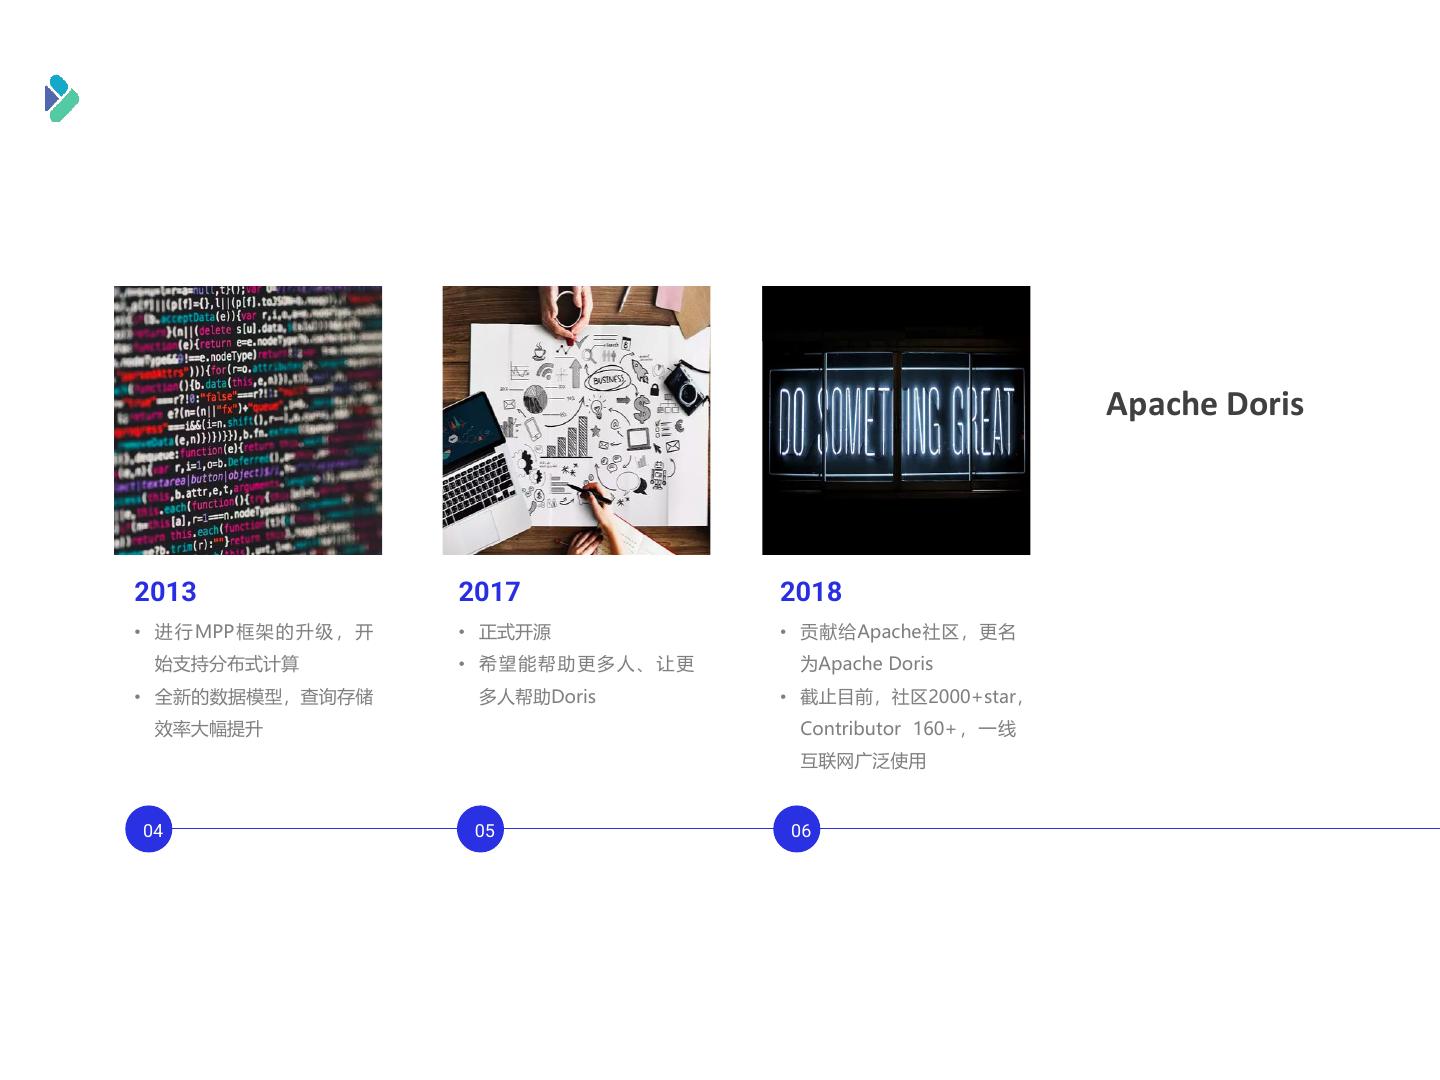Click the 'Apache Doris' title text
The width and height of the screenshot is (1440, 1080).
[x=1205, y=403]
